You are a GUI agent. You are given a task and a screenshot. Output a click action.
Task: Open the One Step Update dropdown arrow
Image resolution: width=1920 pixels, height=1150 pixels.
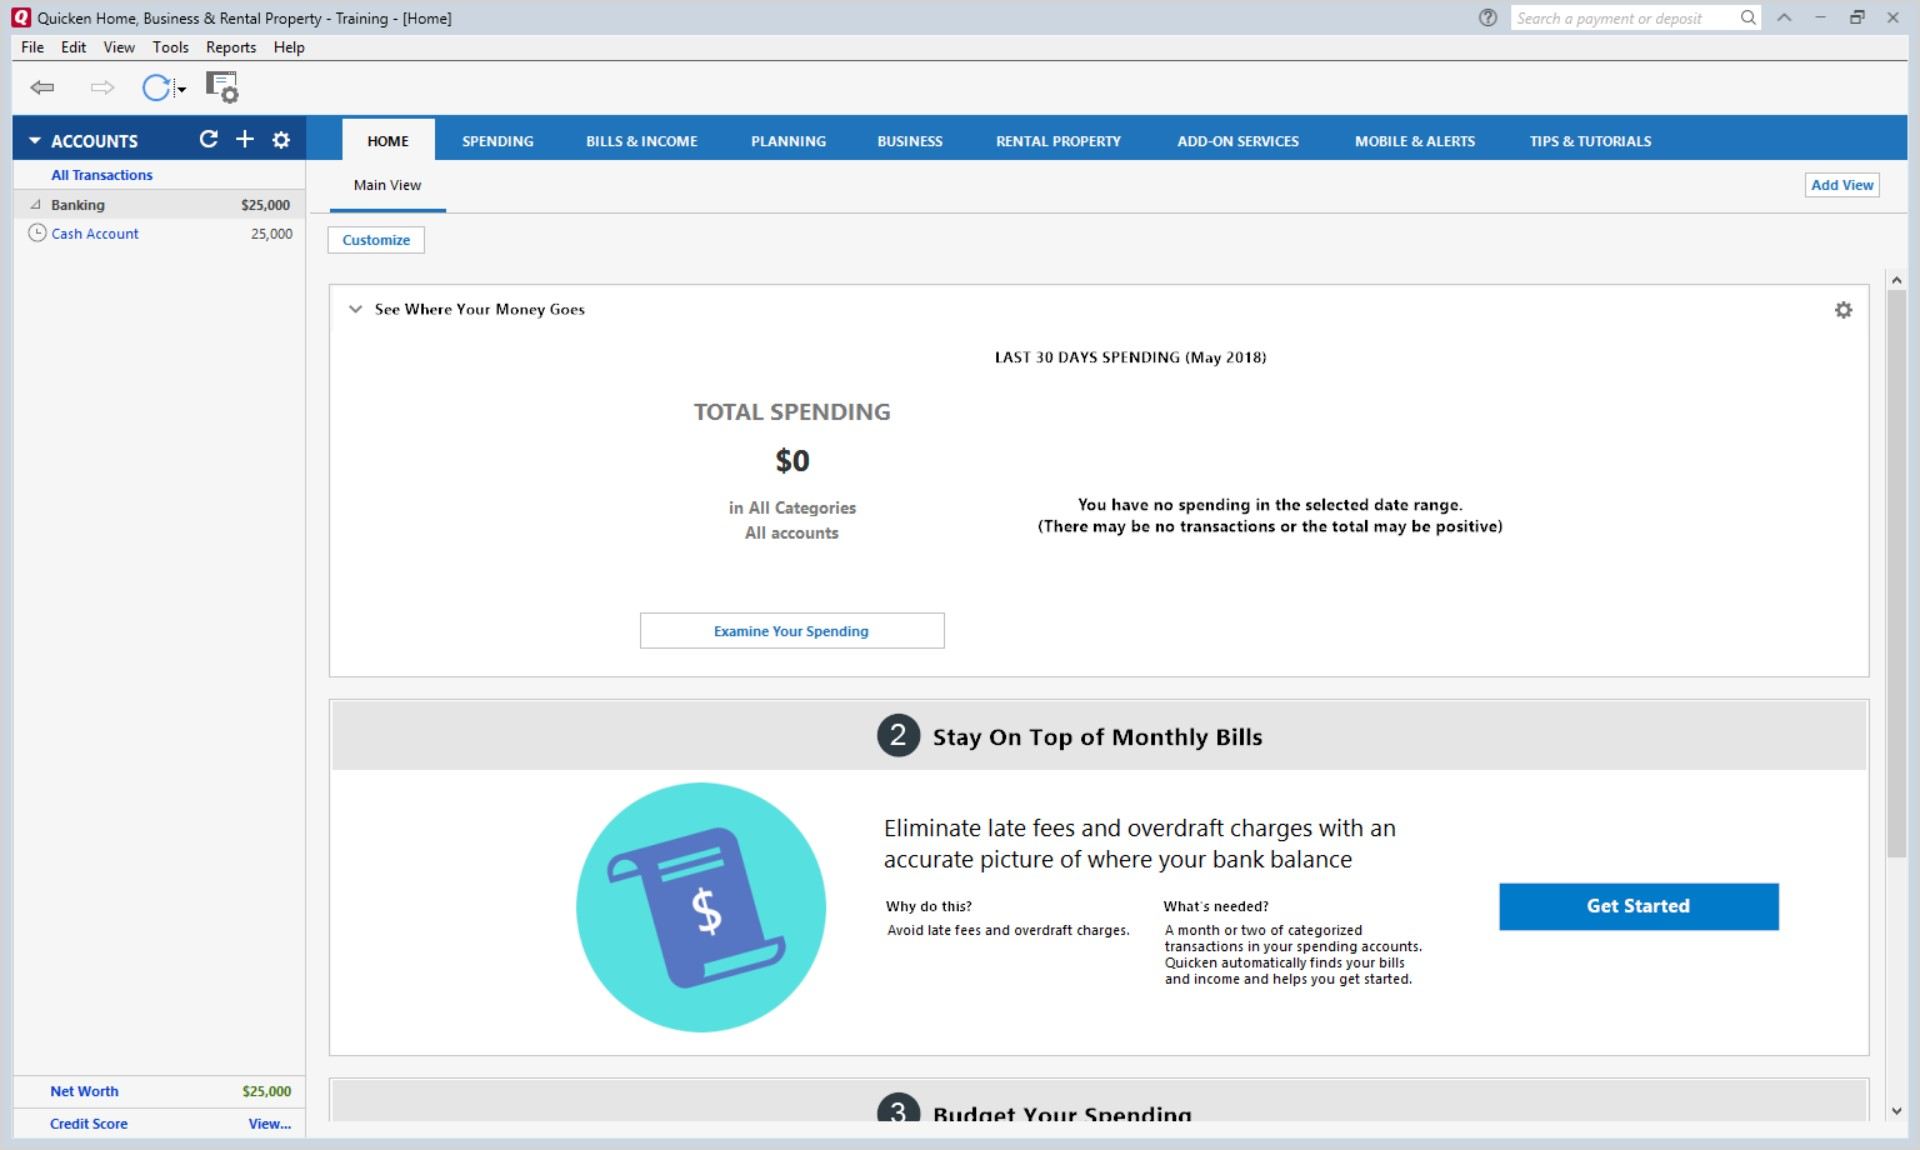click(182, 90)
